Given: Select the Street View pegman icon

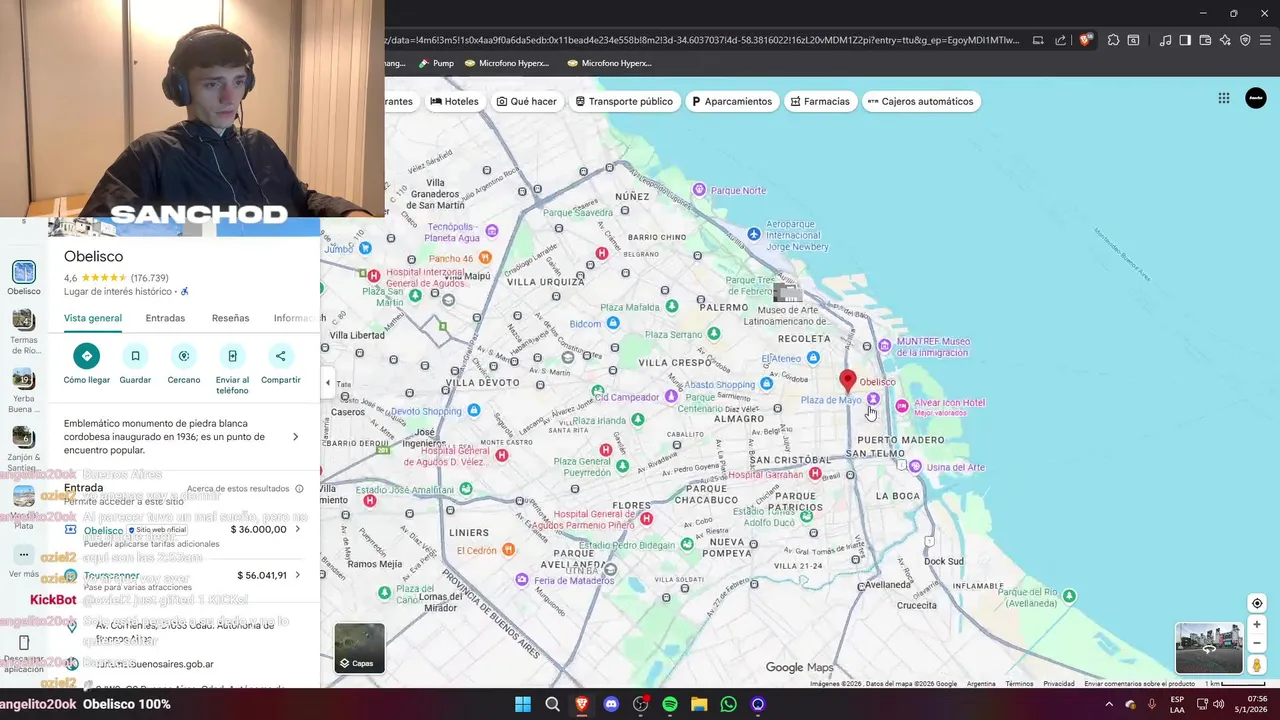Looking at the screenshot, I should (x=1257, y=665).
